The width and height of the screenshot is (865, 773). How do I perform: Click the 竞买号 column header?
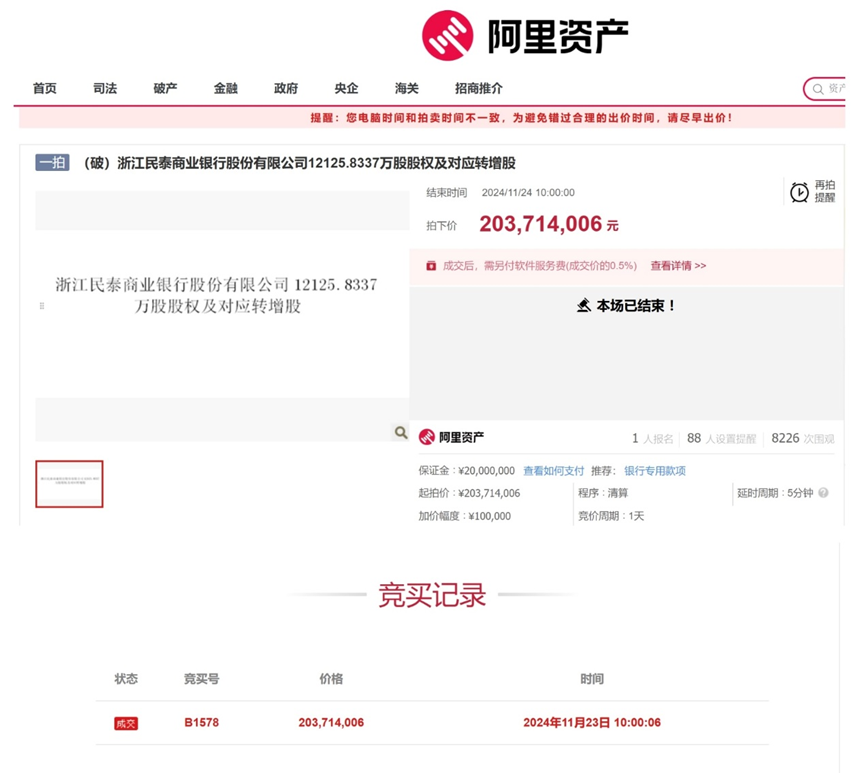[x=201, y=679]
